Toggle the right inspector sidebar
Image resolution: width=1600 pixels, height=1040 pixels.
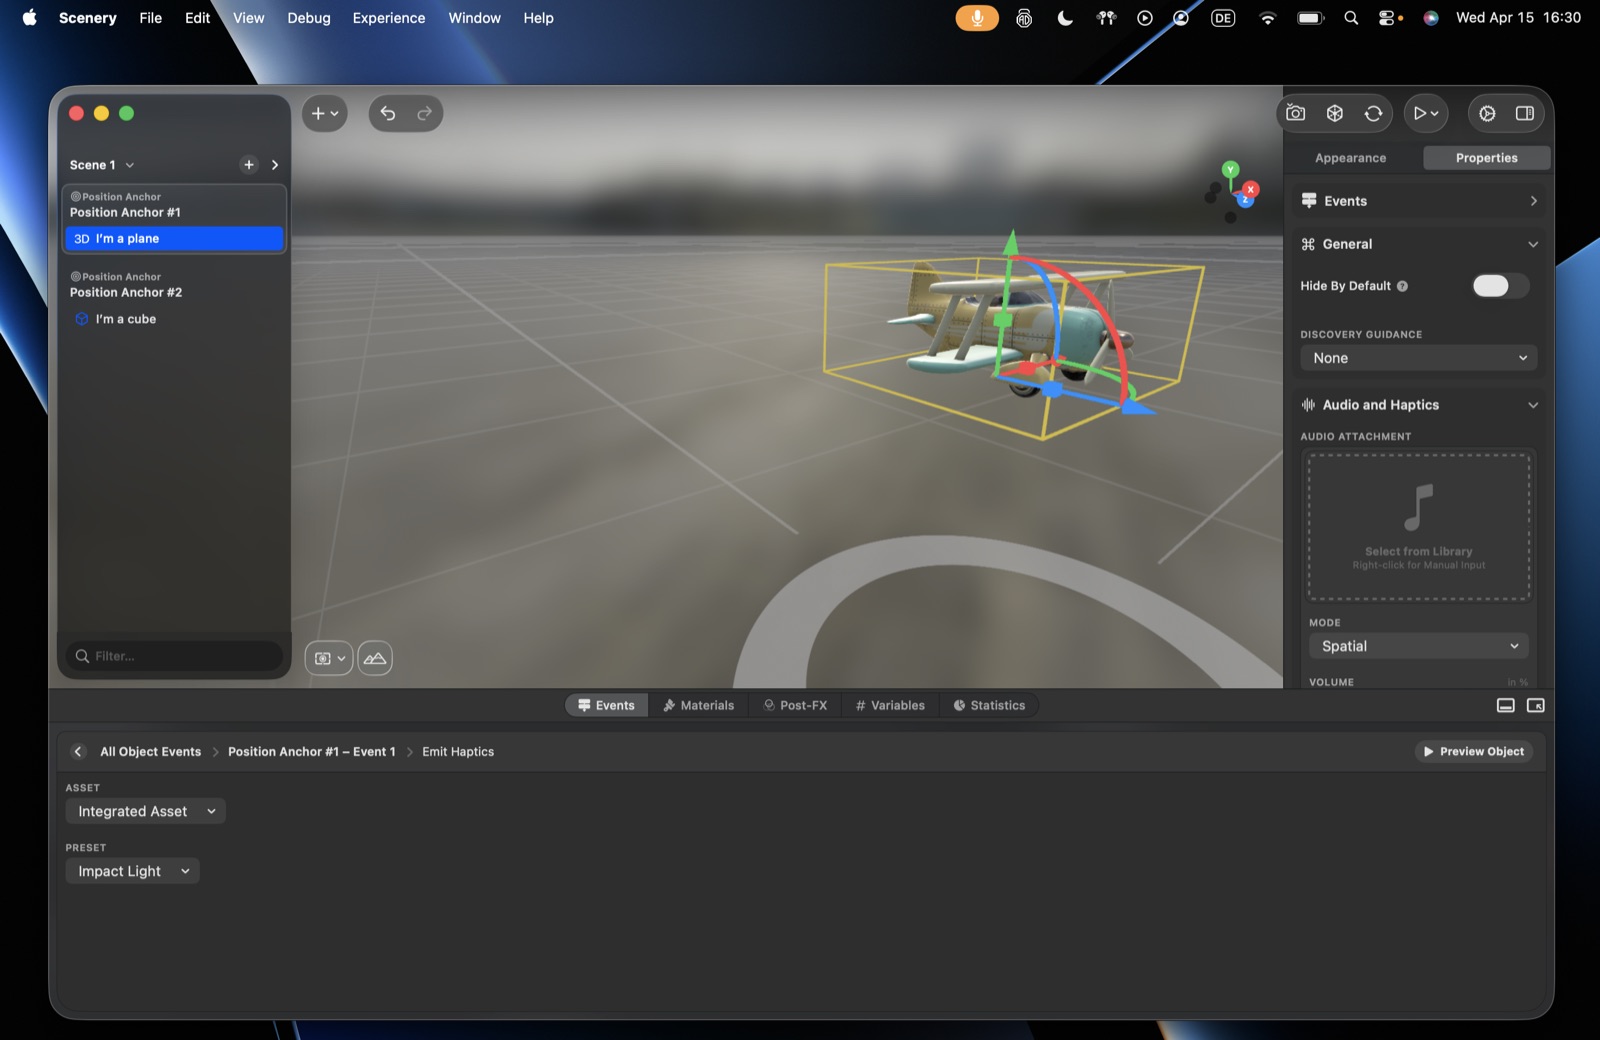(x=1525, y=113)
